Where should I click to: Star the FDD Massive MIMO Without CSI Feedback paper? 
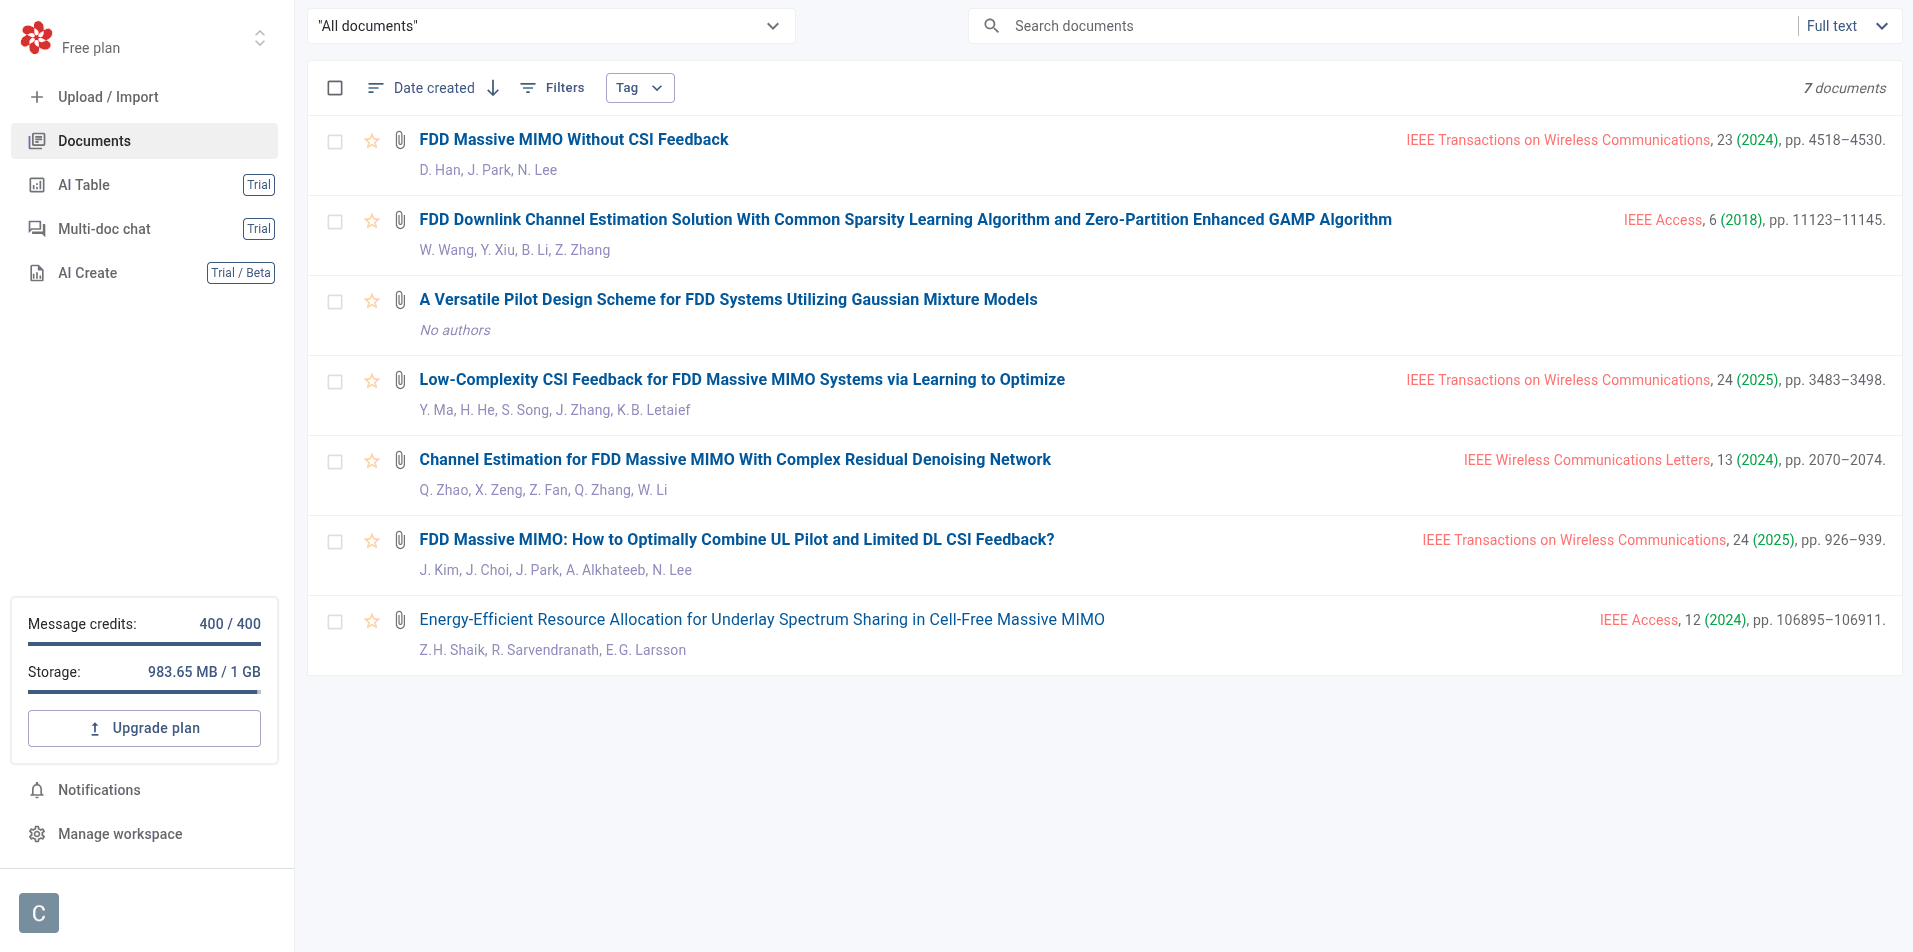(372, 141)
